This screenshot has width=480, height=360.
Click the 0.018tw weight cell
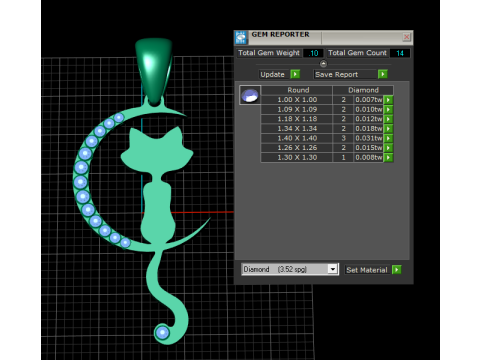tap(368, 129)
